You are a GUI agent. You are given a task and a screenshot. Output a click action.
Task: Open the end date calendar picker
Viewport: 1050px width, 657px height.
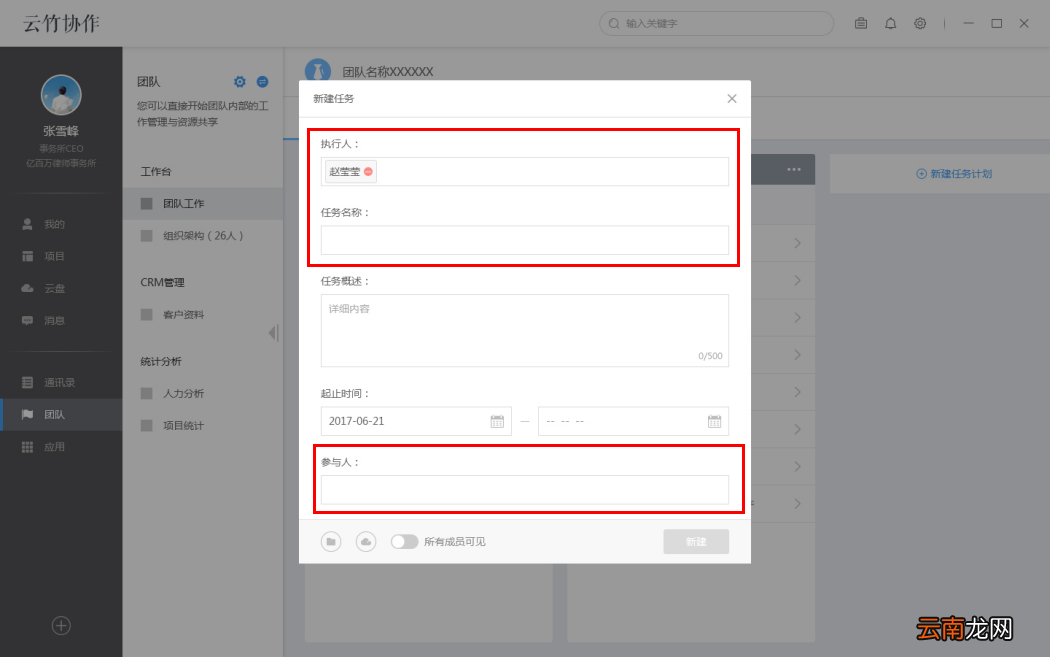(x=715, y=421)
